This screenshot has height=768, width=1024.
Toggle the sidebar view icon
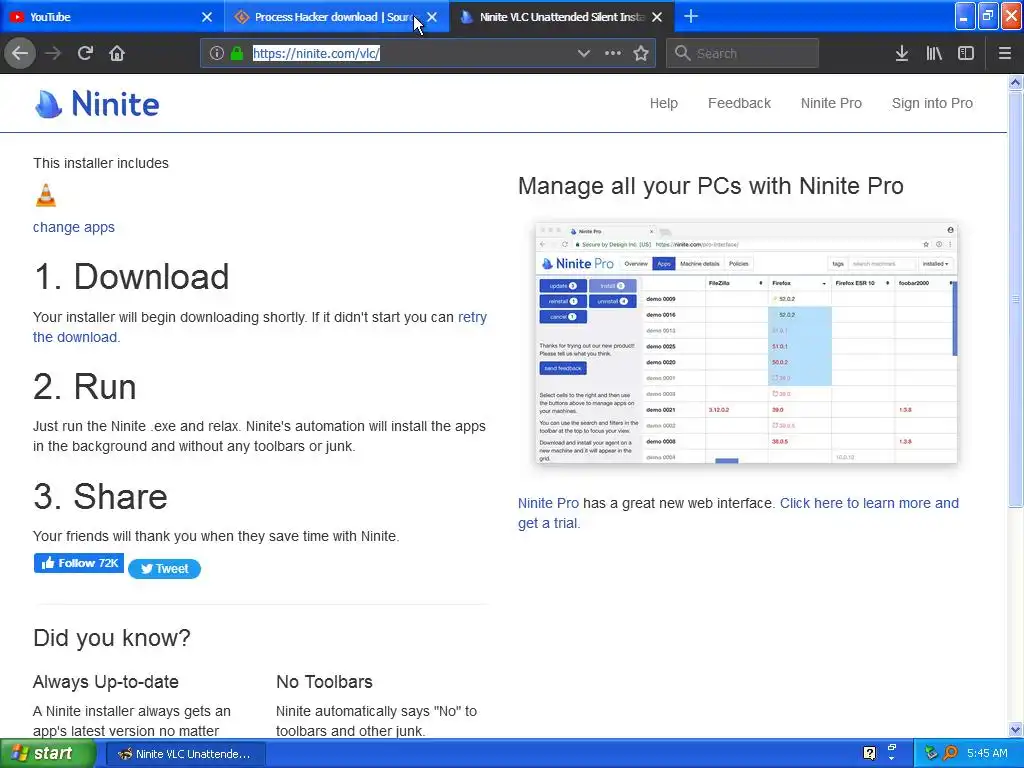pos(966,54)
